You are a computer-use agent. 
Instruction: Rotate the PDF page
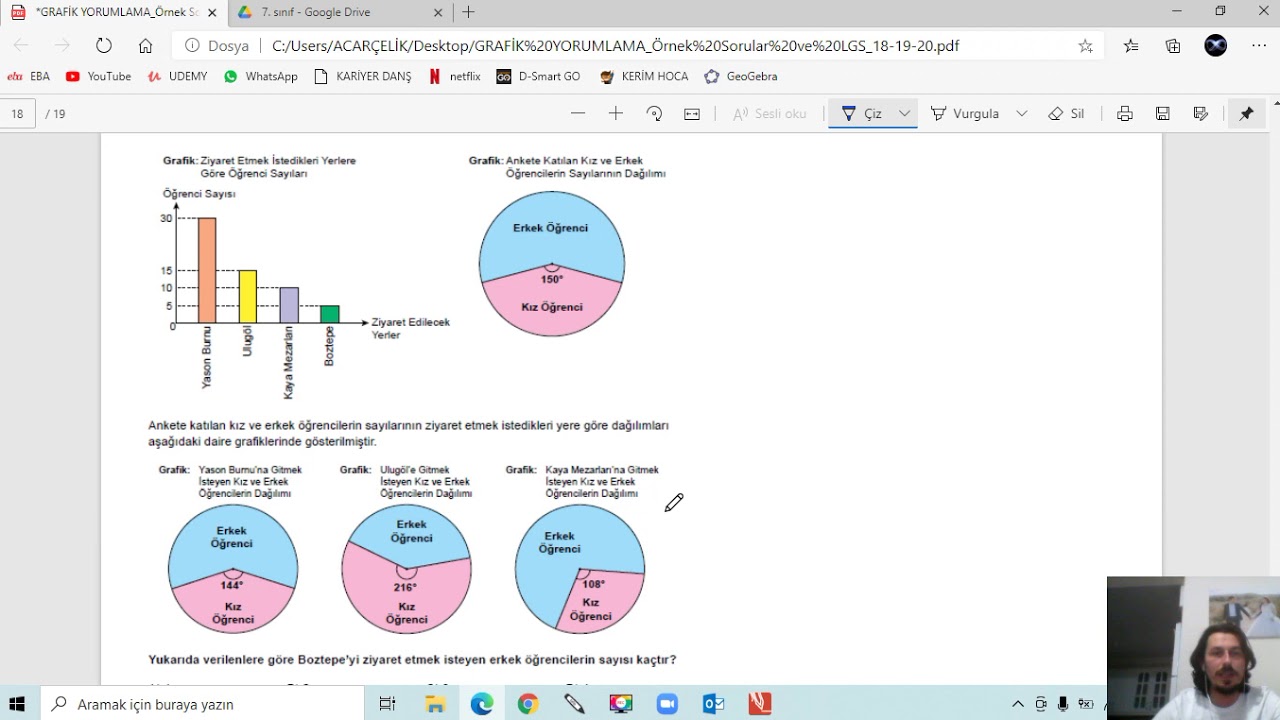(x=654, y=114)
